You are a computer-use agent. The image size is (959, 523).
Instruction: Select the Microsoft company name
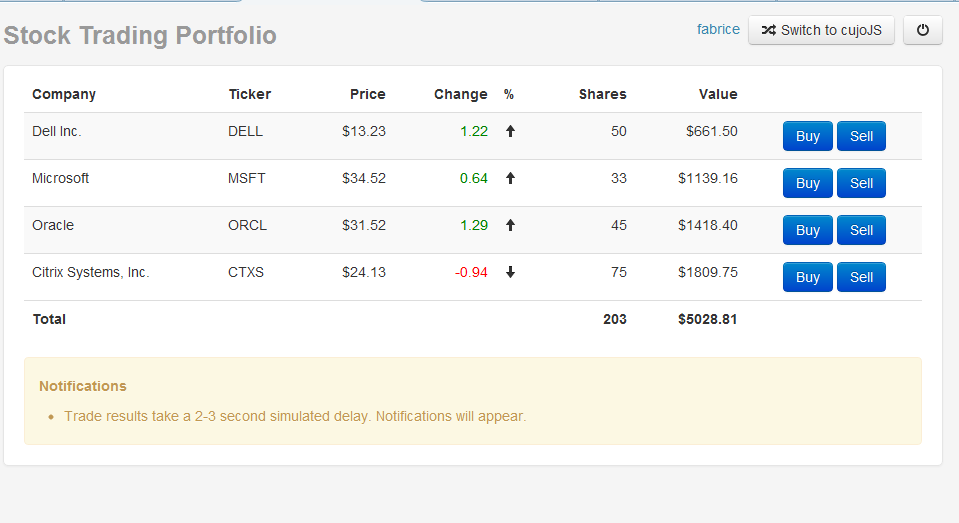point(61,178)
